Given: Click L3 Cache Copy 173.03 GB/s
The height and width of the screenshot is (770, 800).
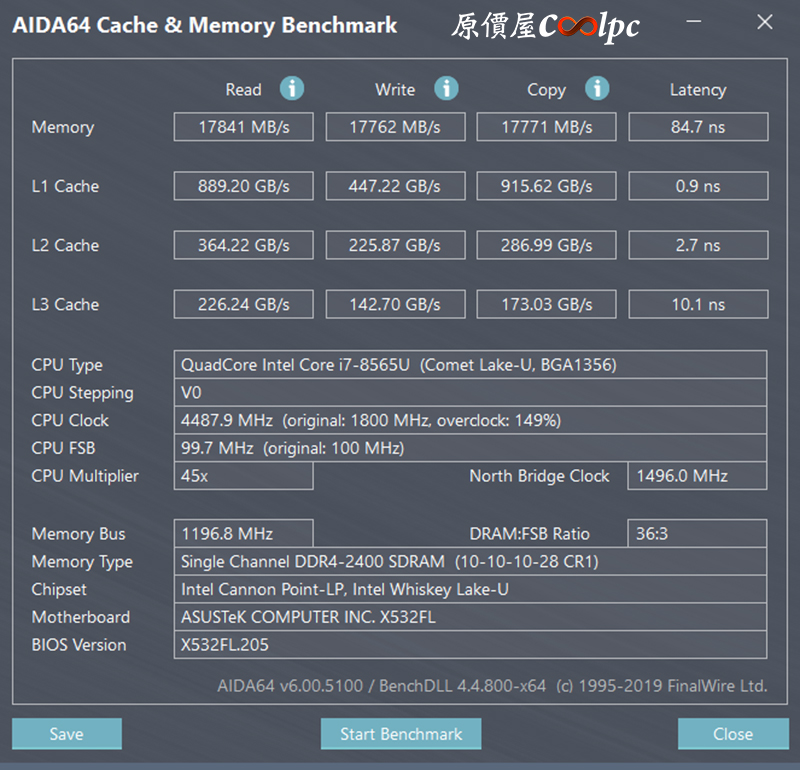Looking at the screenshot, I should [x=546, y=304].
